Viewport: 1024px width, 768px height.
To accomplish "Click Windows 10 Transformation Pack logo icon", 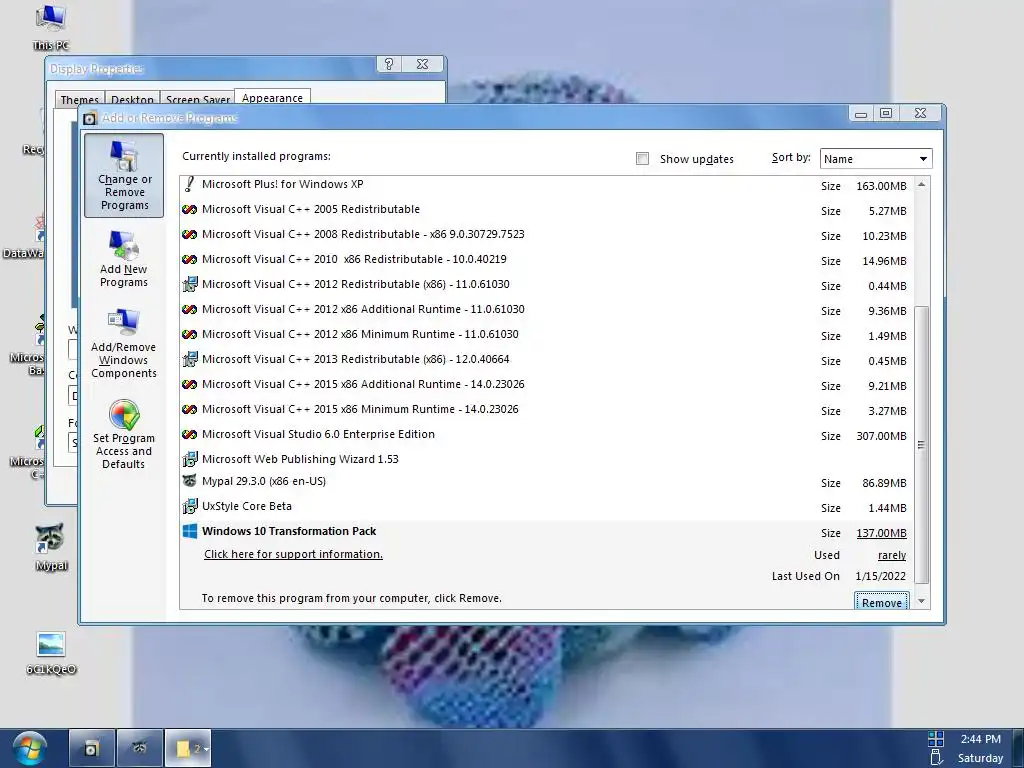I will [x=190, y=531].
